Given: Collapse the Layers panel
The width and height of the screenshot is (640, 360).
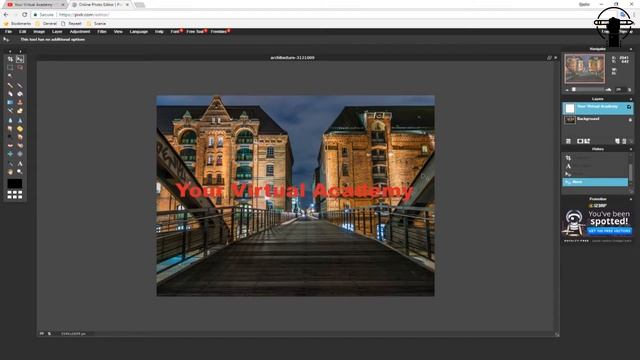Looking at the screenshot, I should click(x=631, y=99).
